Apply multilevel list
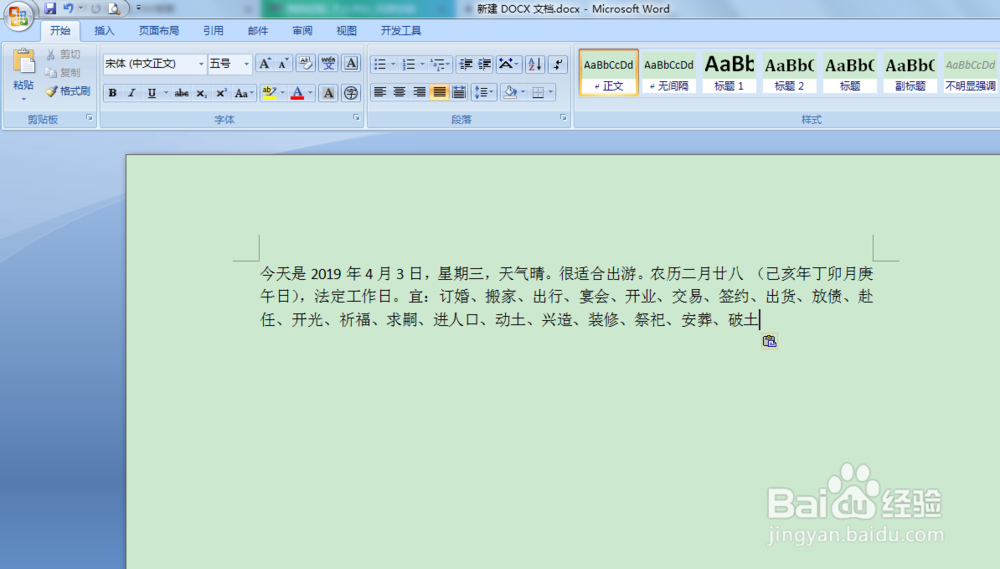This screenshot has width=1000, height=569. click(x=440, y=64)
